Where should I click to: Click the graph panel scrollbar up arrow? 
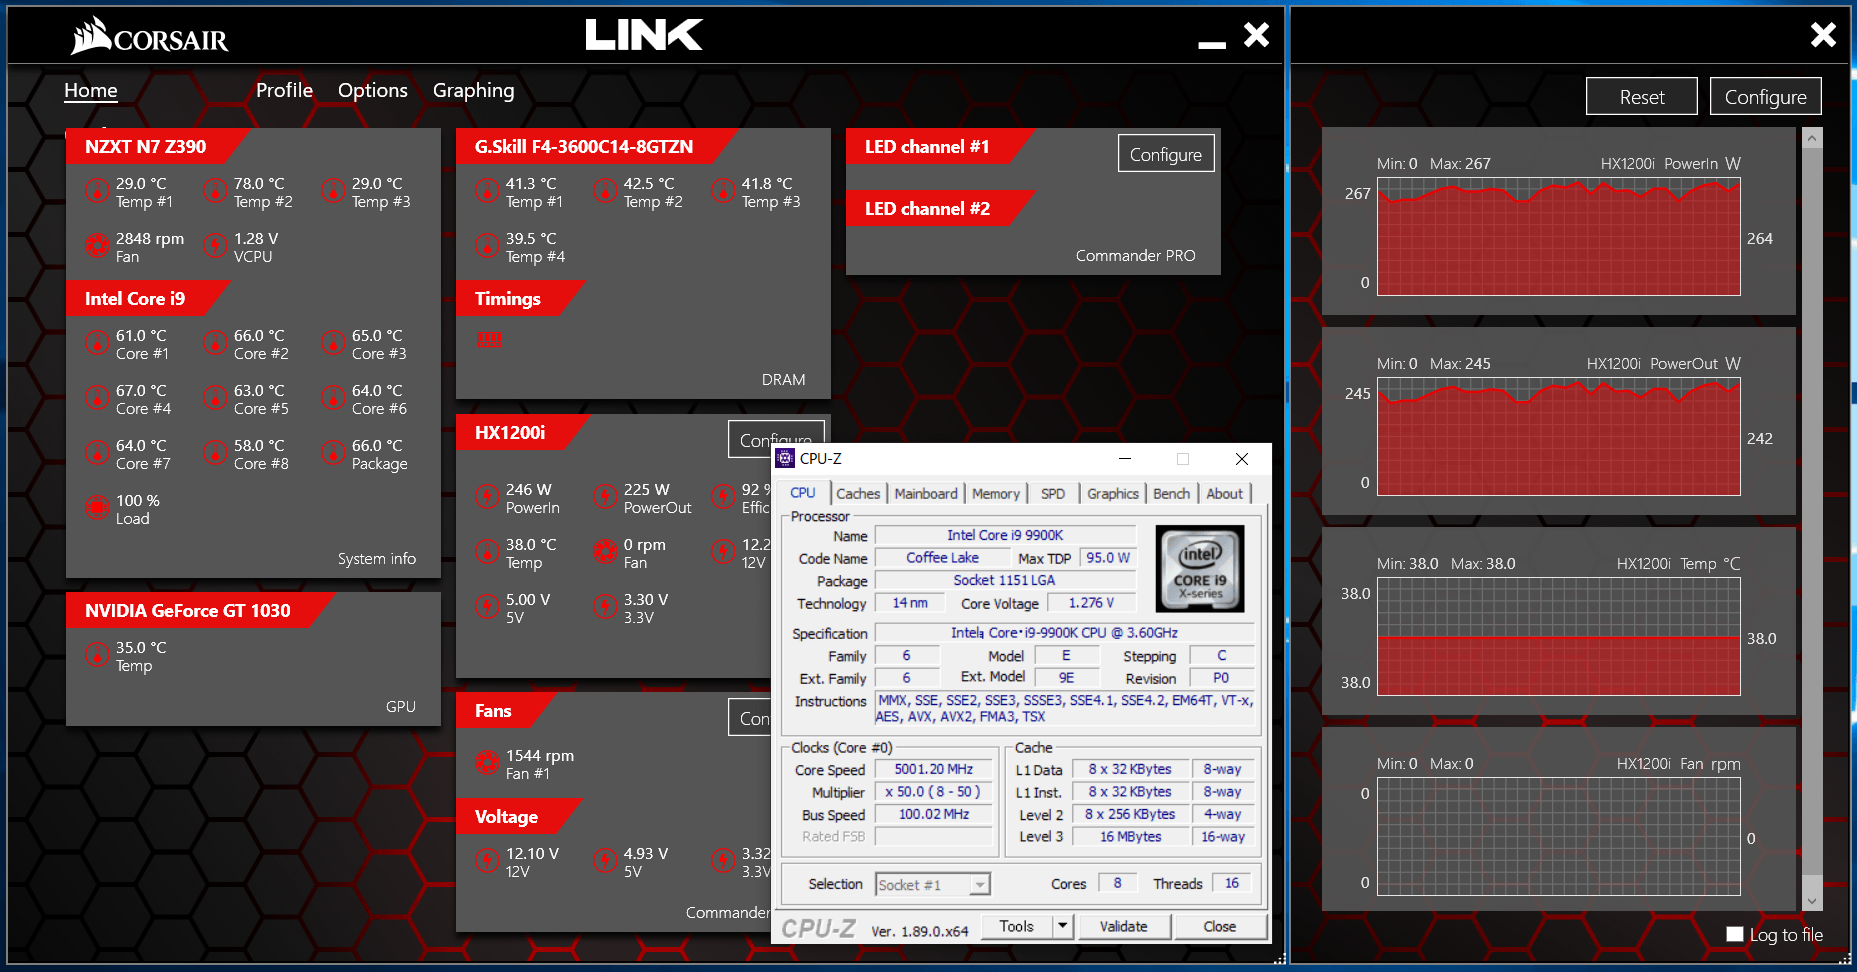[1812, 138]
